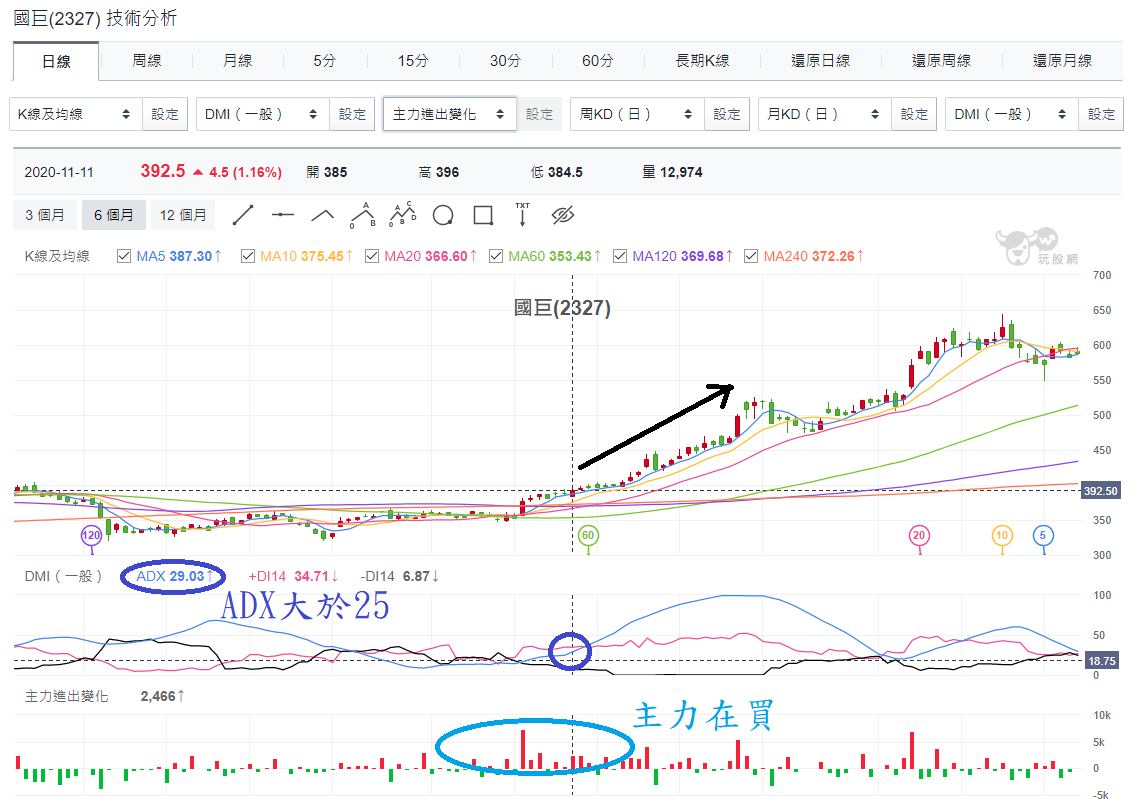Click the 設定 button next to DMI
Viewport: 1135px width, 799px height.
click(351, 113)
